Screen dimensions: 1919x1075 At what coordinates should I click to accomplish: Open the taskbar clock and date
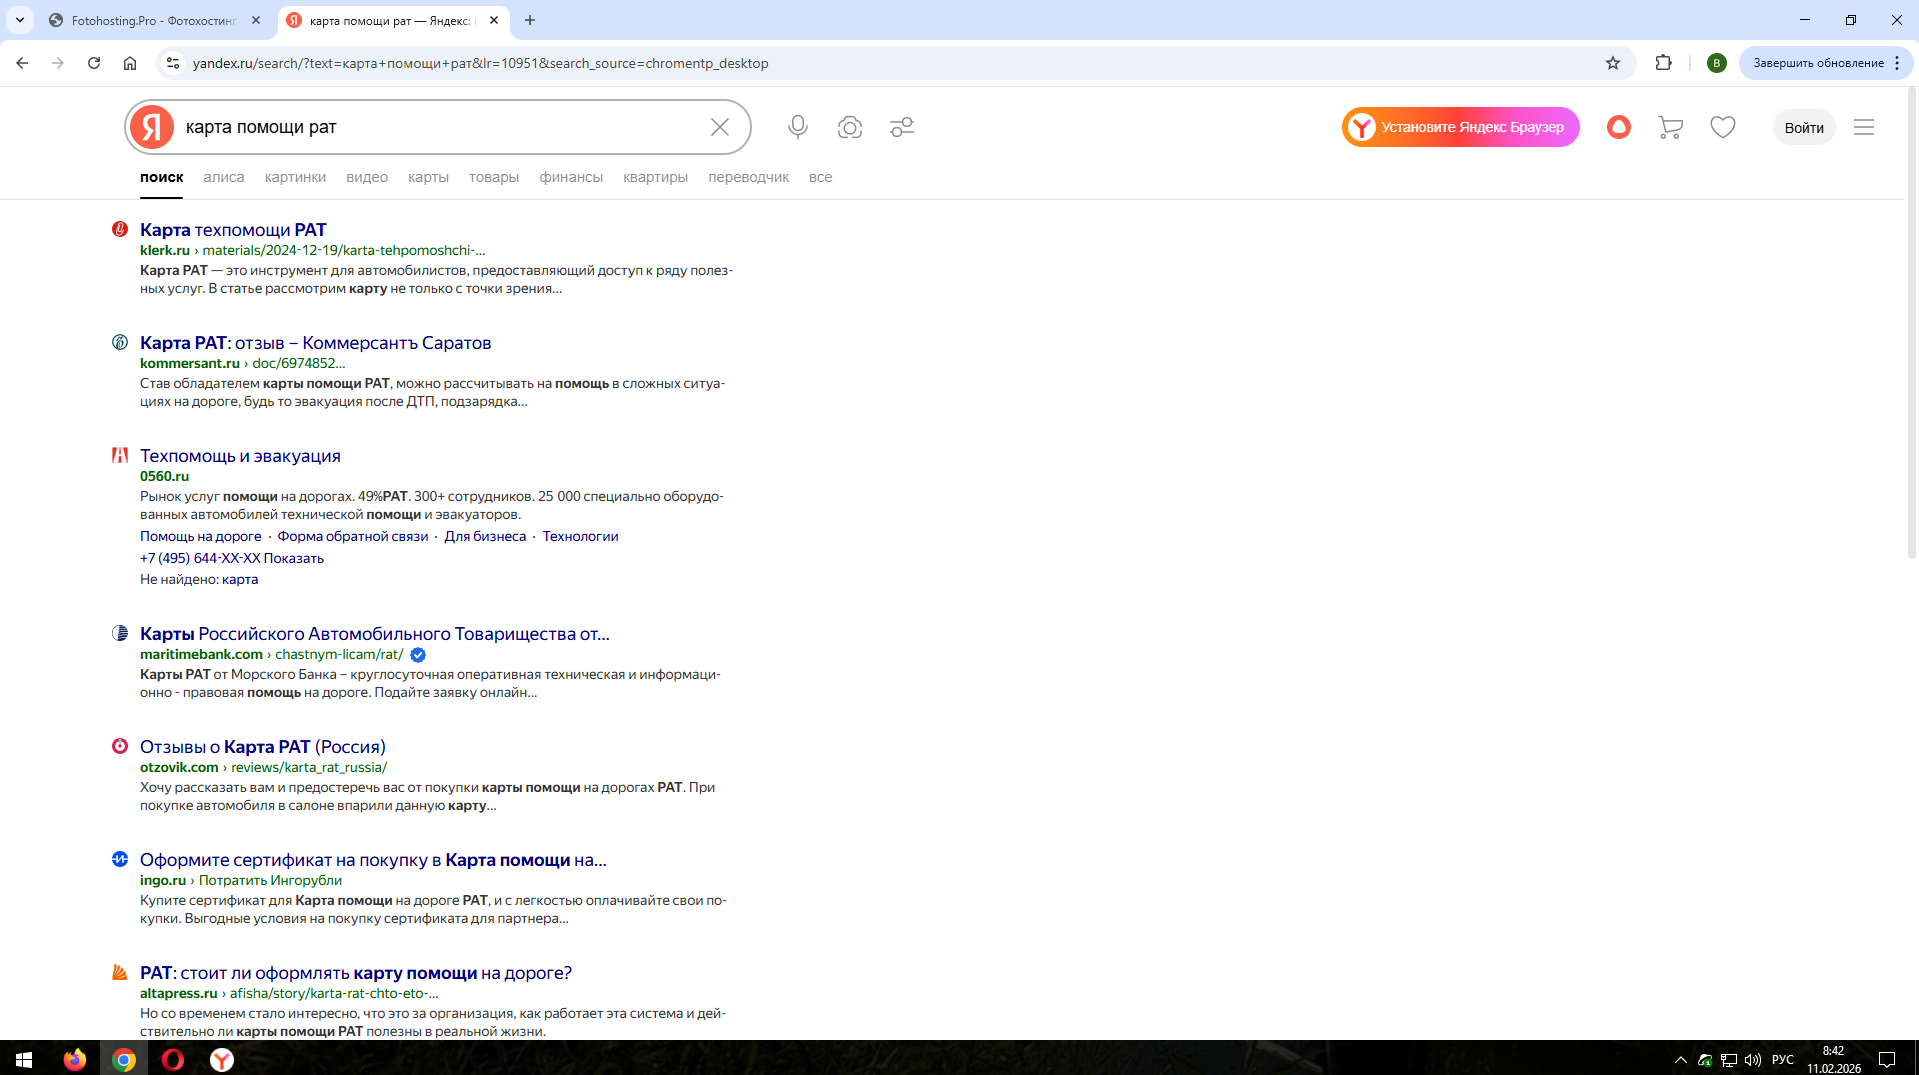click(1834, 1060)
